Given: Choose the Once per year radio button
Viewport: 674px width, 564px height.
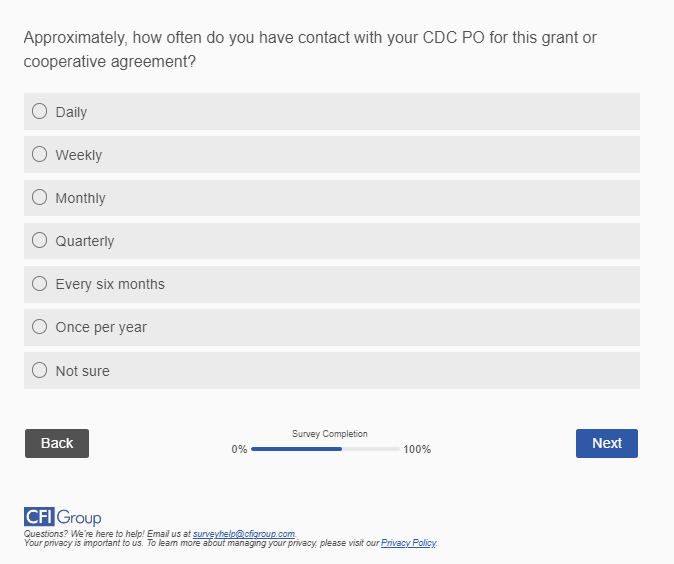Looking at the screenshot, I should click(x=40, y=326).
